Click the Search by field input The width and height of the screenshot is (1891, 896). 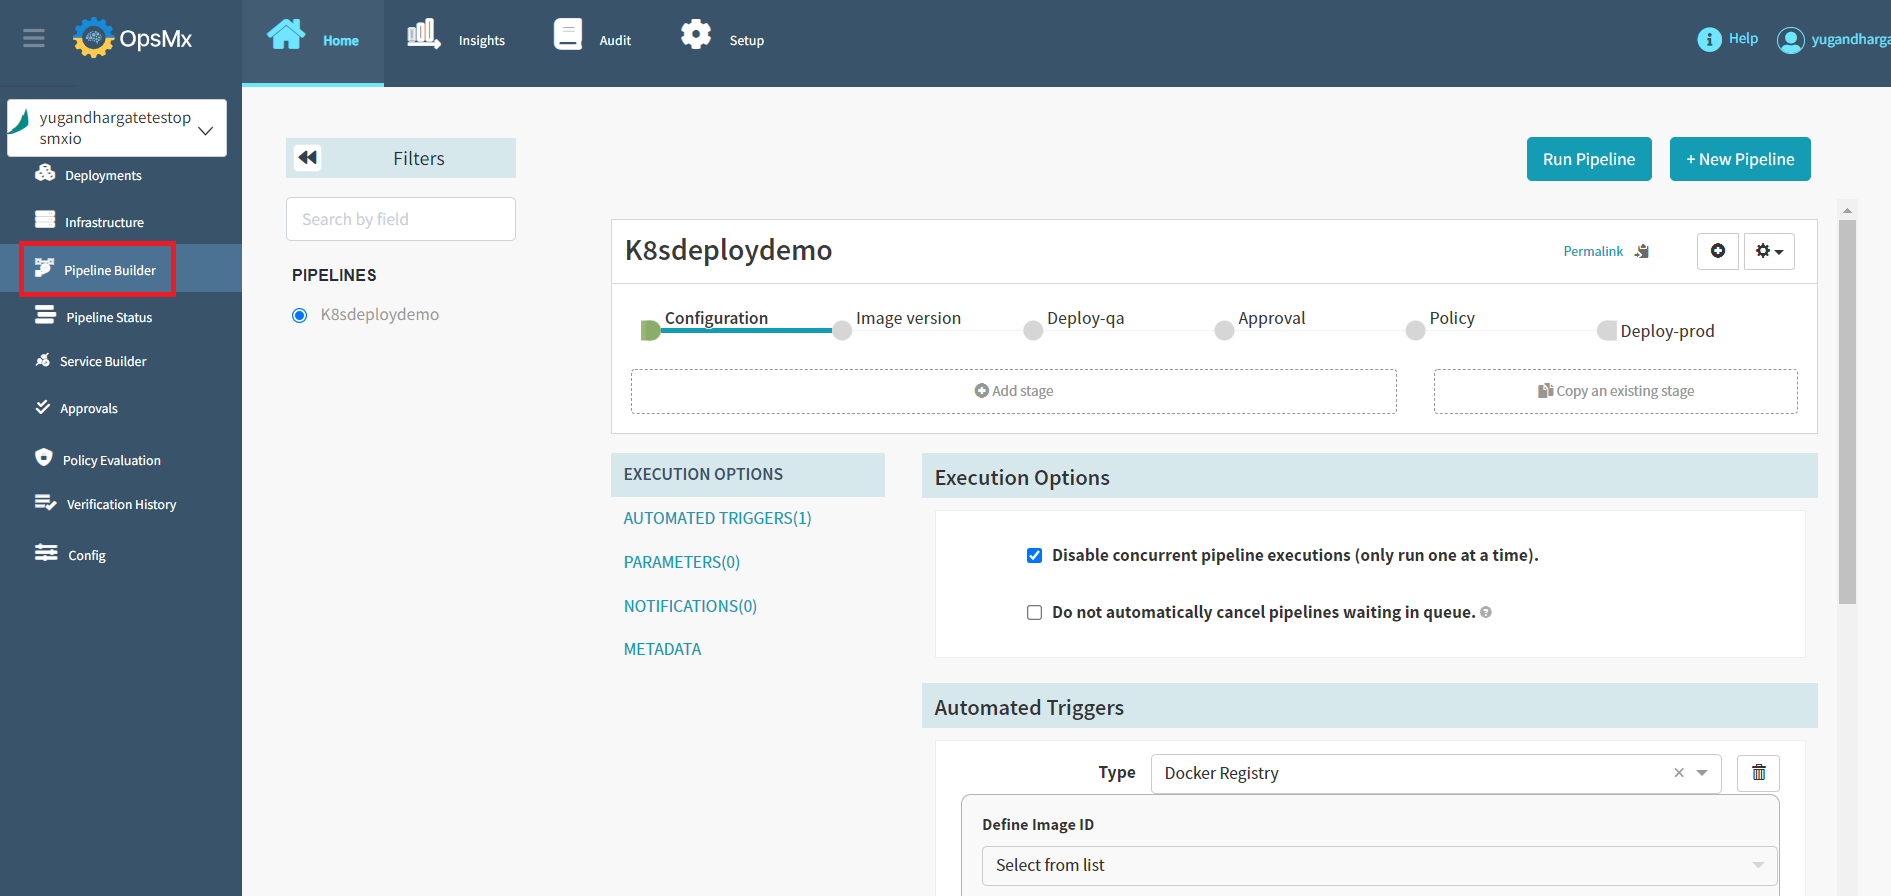tap(400, 219)
